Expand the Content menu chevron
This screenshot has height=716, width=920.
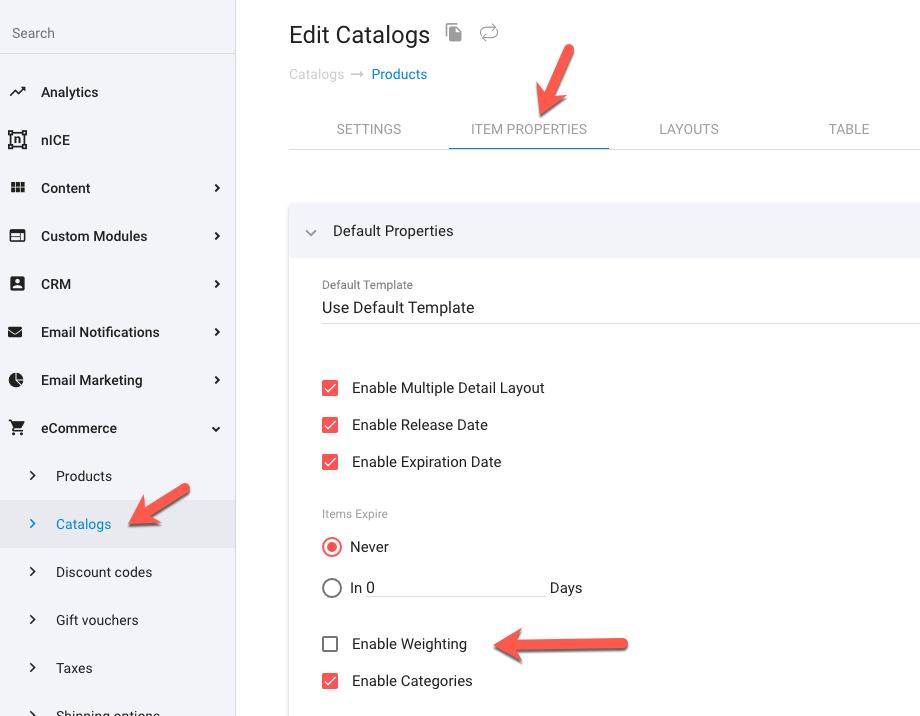[217, 188]
